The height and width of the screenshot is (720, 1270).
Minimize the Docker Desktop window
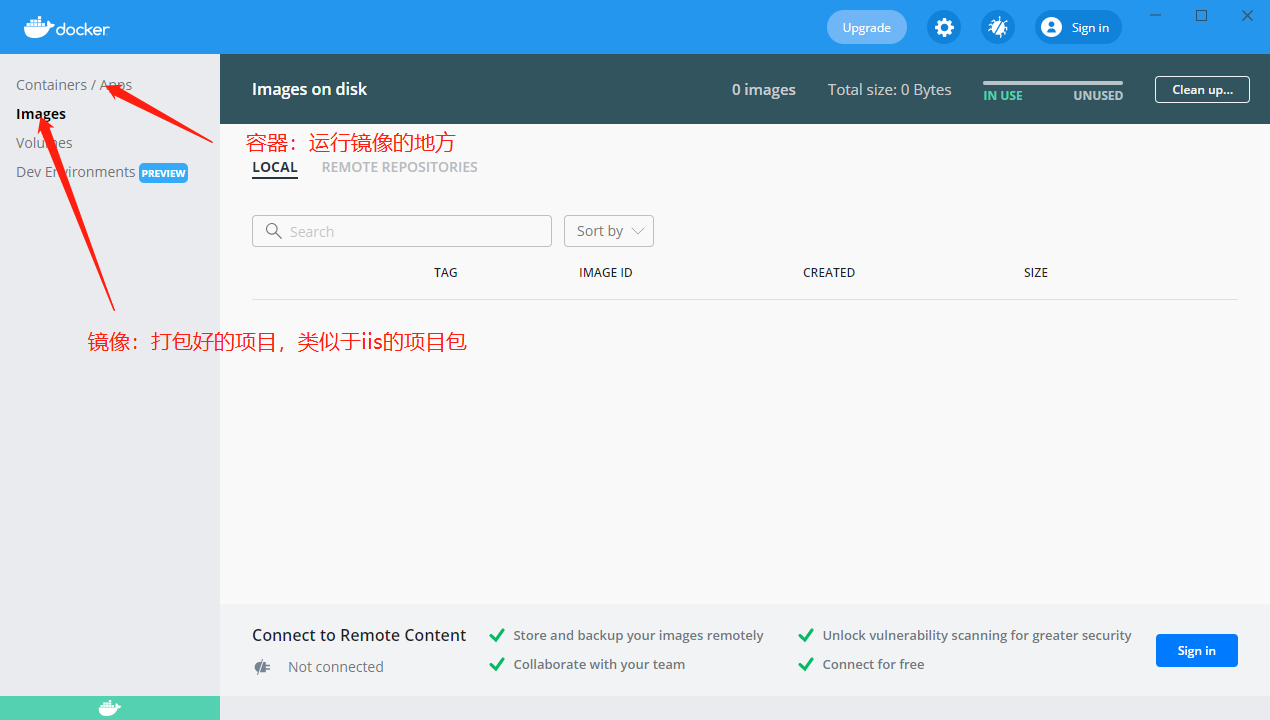[x=1156, y=16]
